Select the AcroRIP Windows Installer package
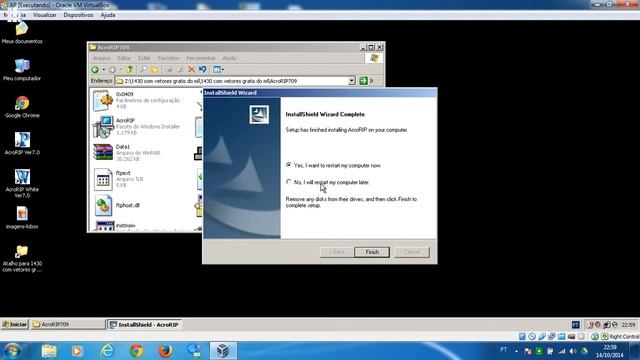The width and height of the screenshot is (640, 360). [x=137, y=127]
